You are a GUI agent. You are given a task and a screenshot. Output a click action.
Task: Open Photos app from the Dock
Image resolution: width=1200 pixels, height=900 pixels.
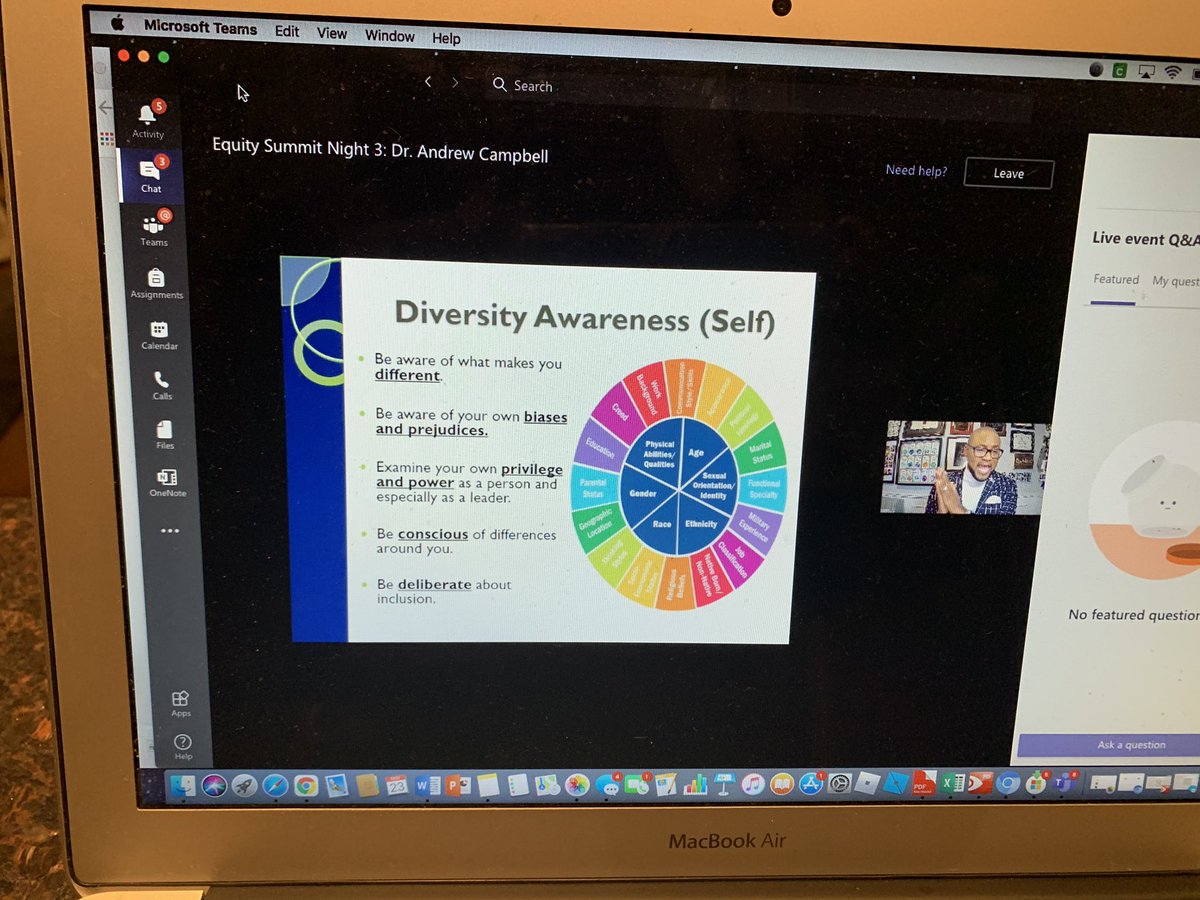point(577,785)
